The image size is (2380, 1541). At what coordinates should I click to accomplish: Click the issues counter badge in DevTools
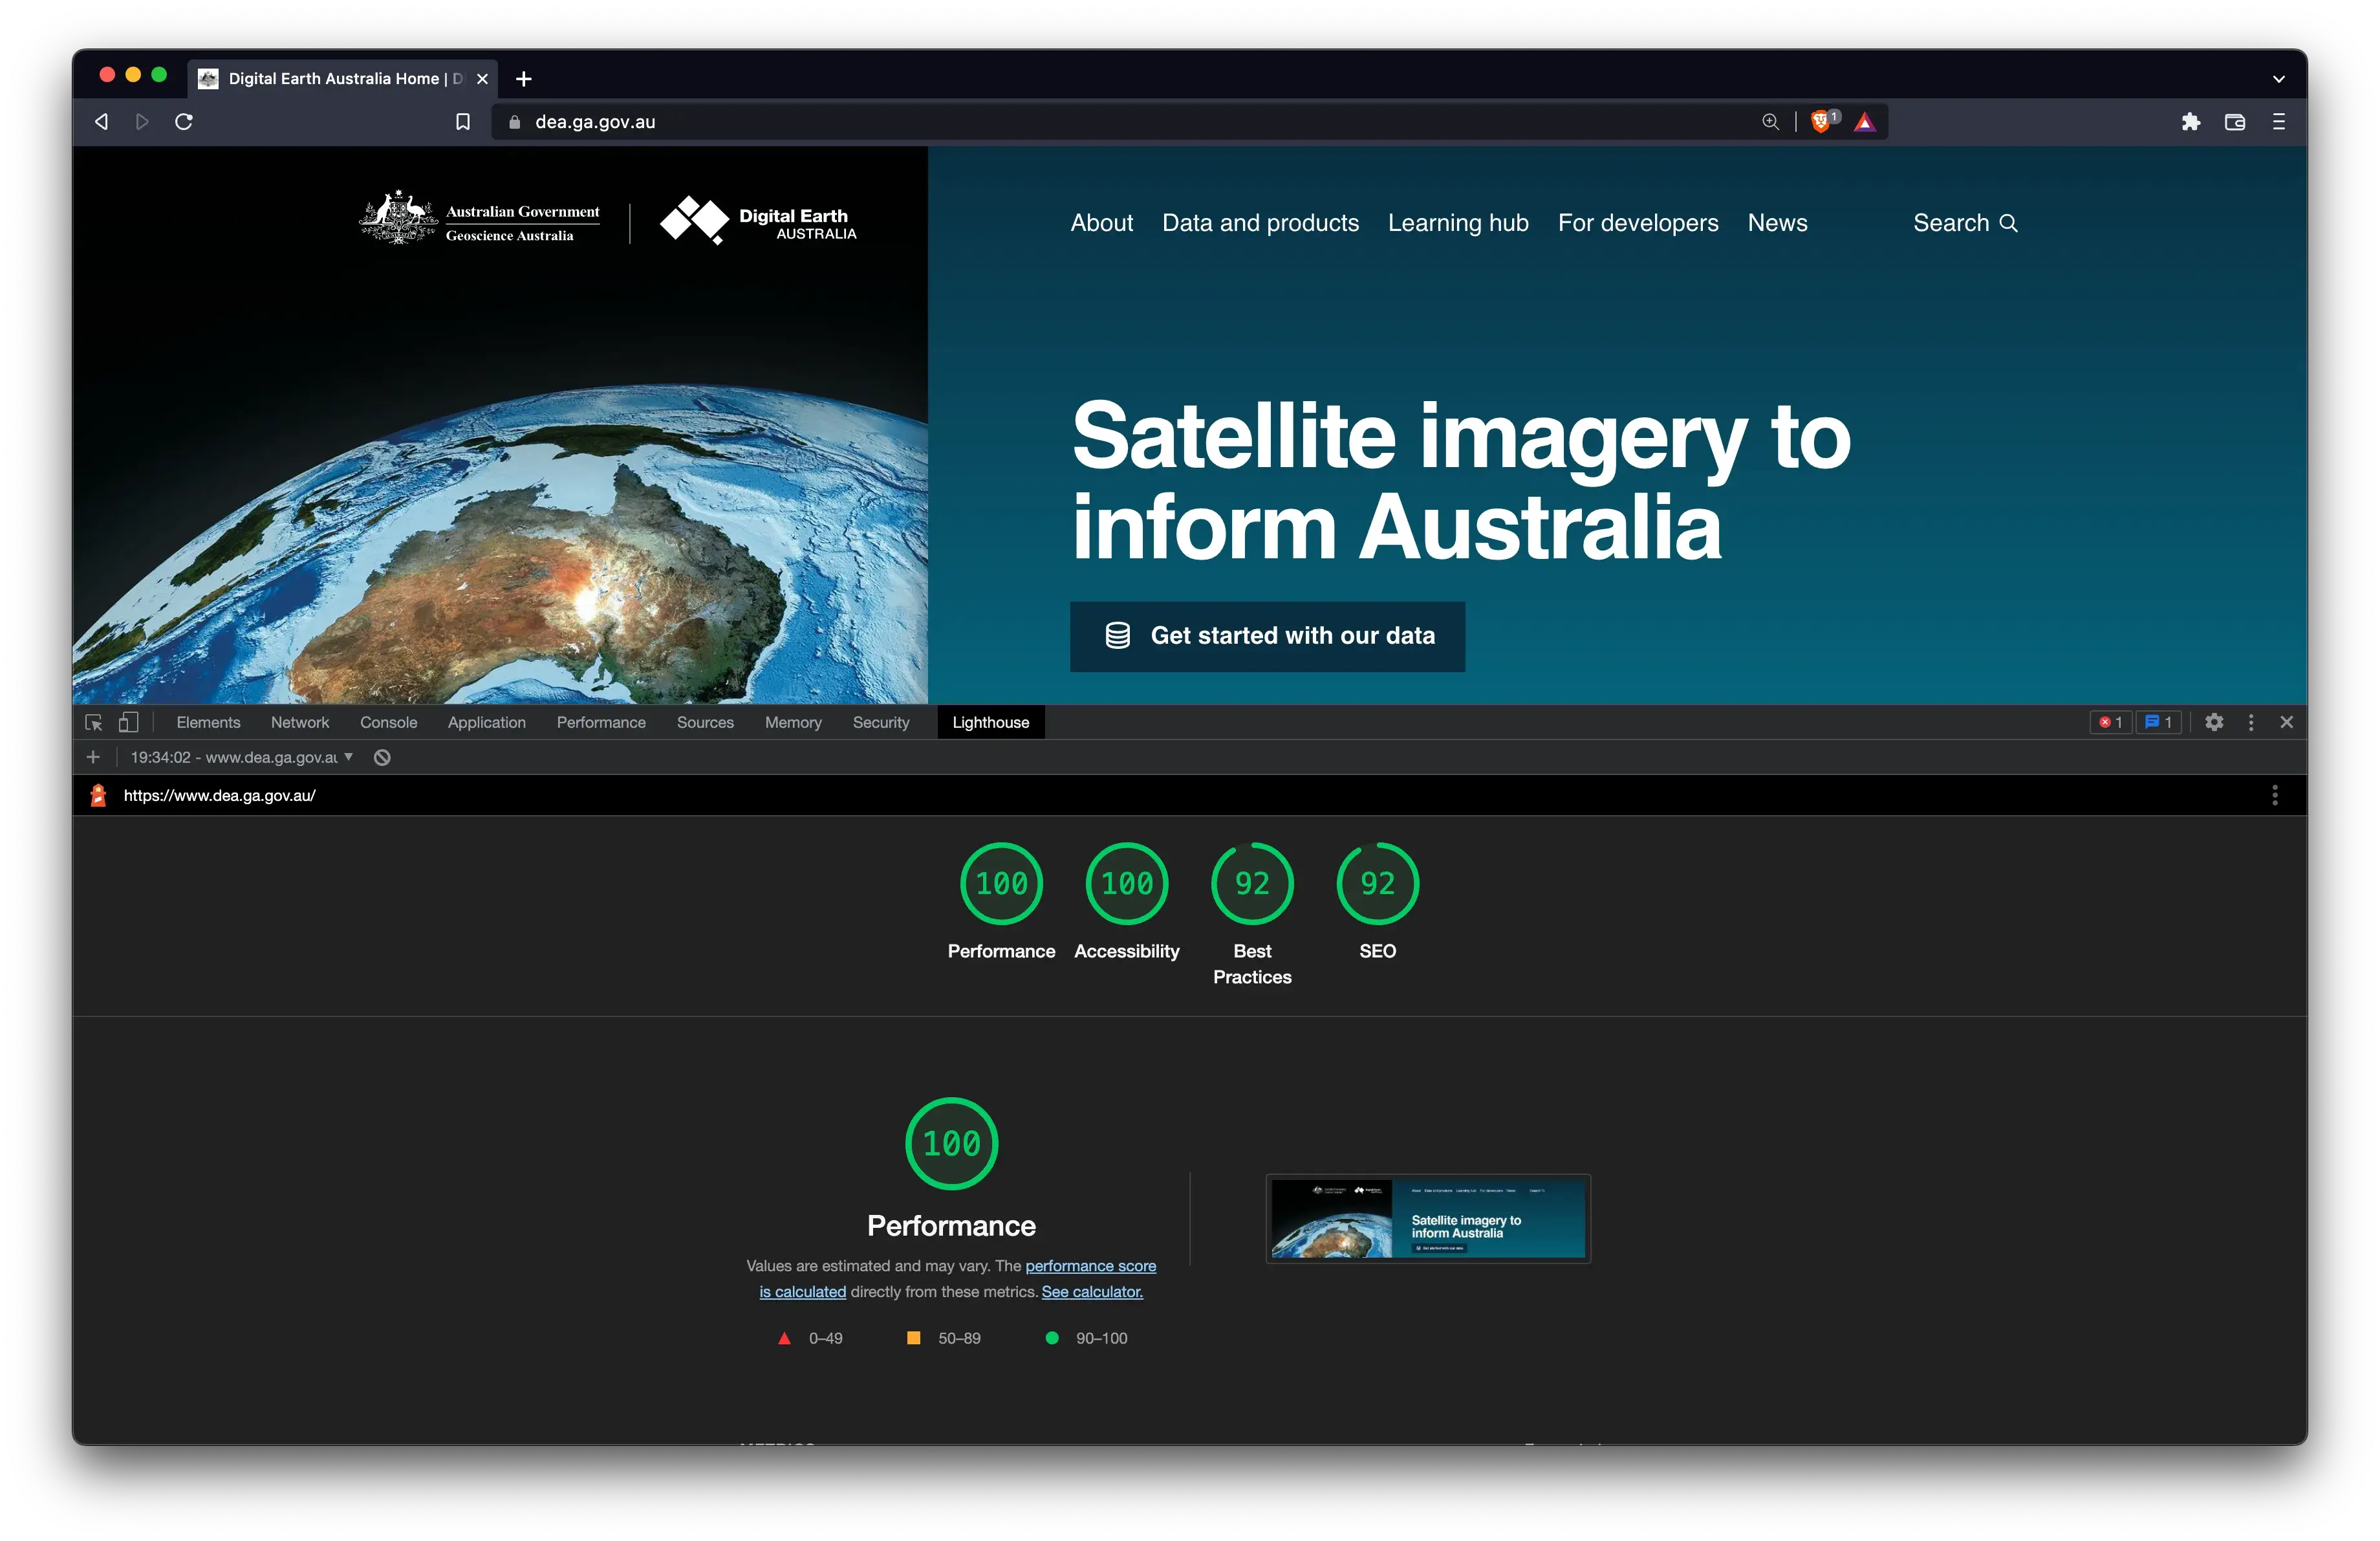coord(2159,722)
